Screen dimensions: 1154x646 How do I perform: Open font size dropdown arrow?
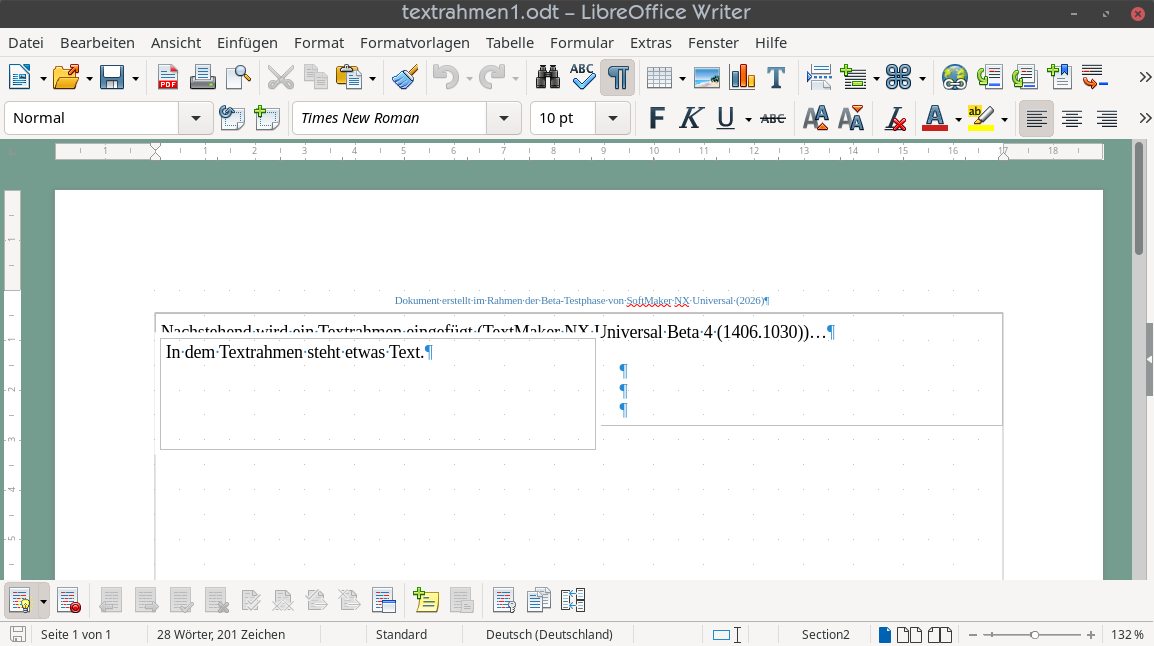click(x=612, y=118)
